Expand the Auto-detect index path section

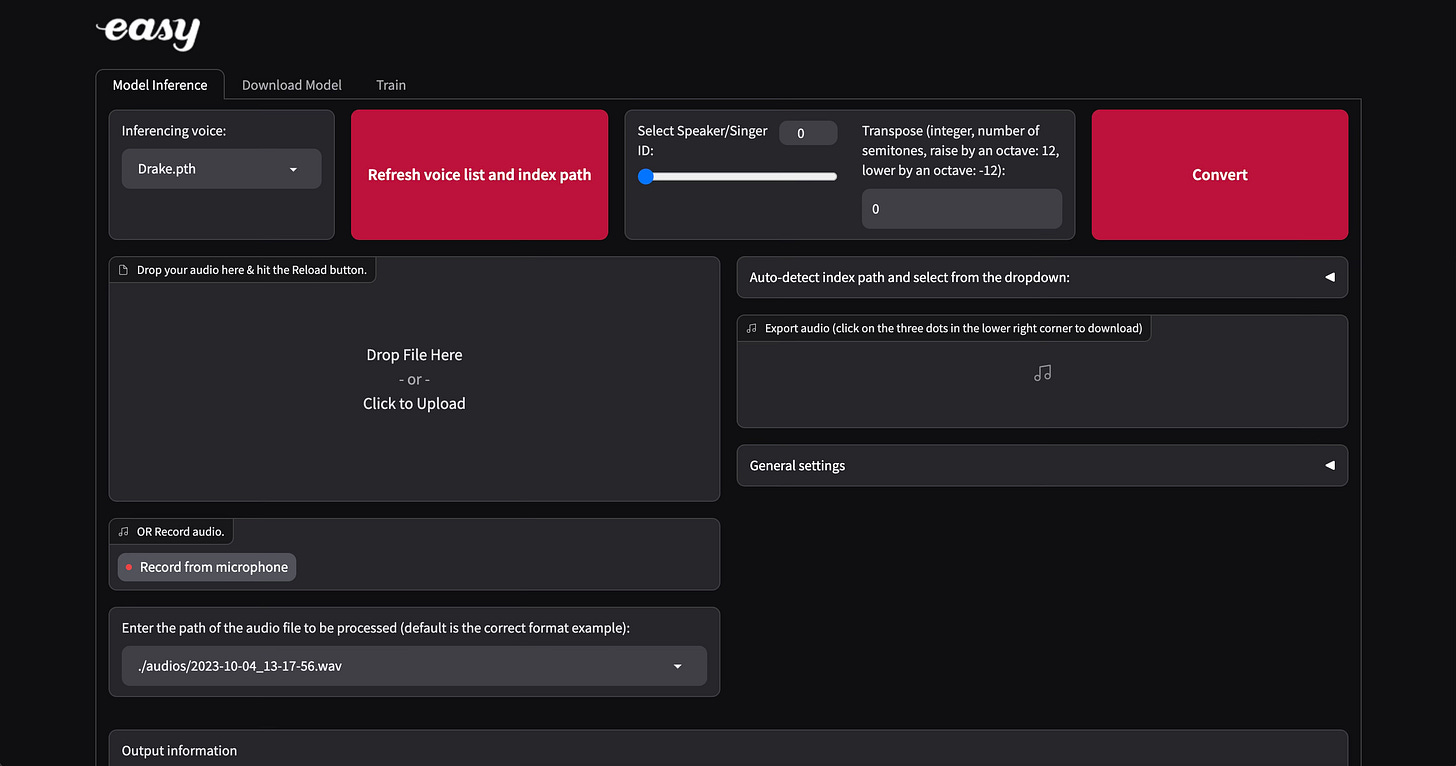click(1329, 277)
